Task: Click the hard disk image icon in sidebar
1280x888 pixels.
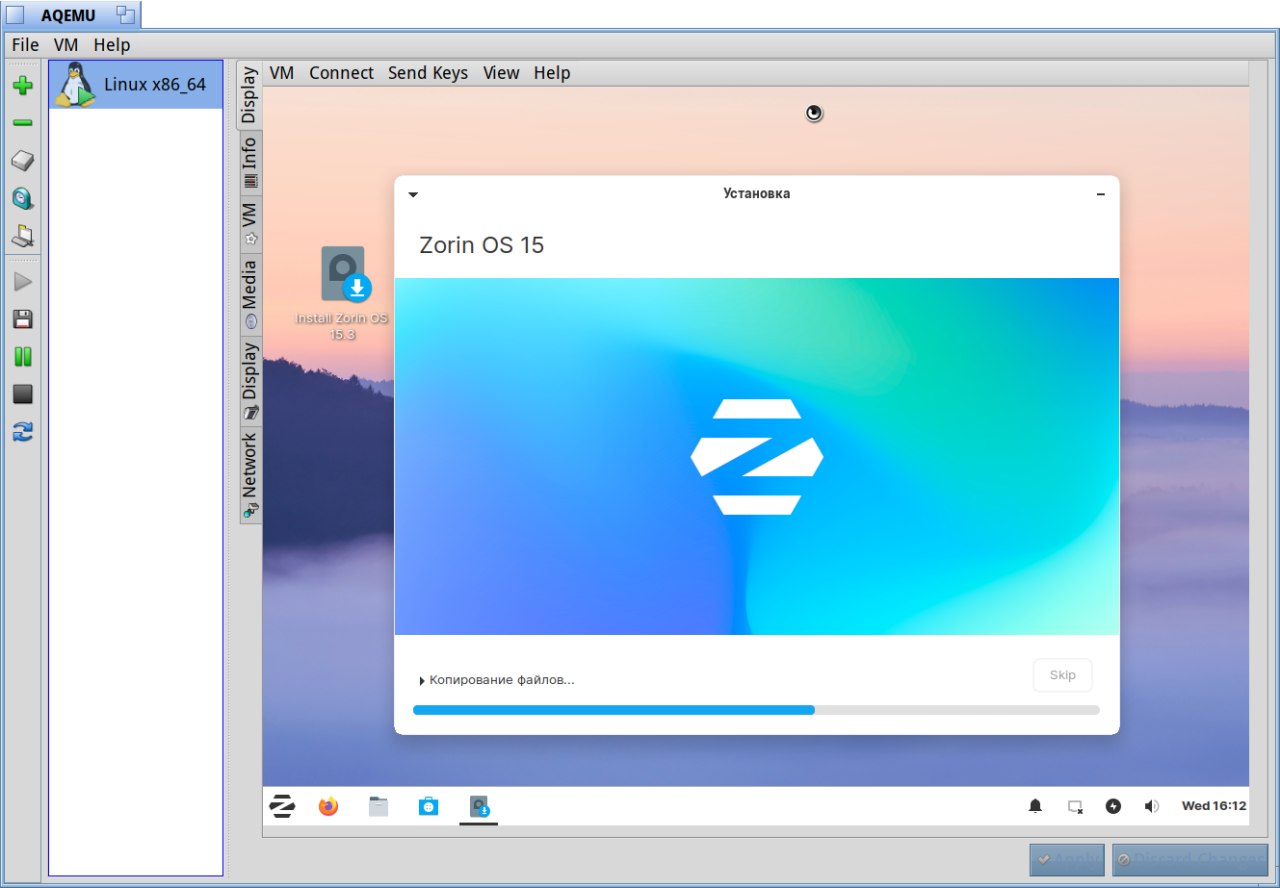Action: [22, 161]
